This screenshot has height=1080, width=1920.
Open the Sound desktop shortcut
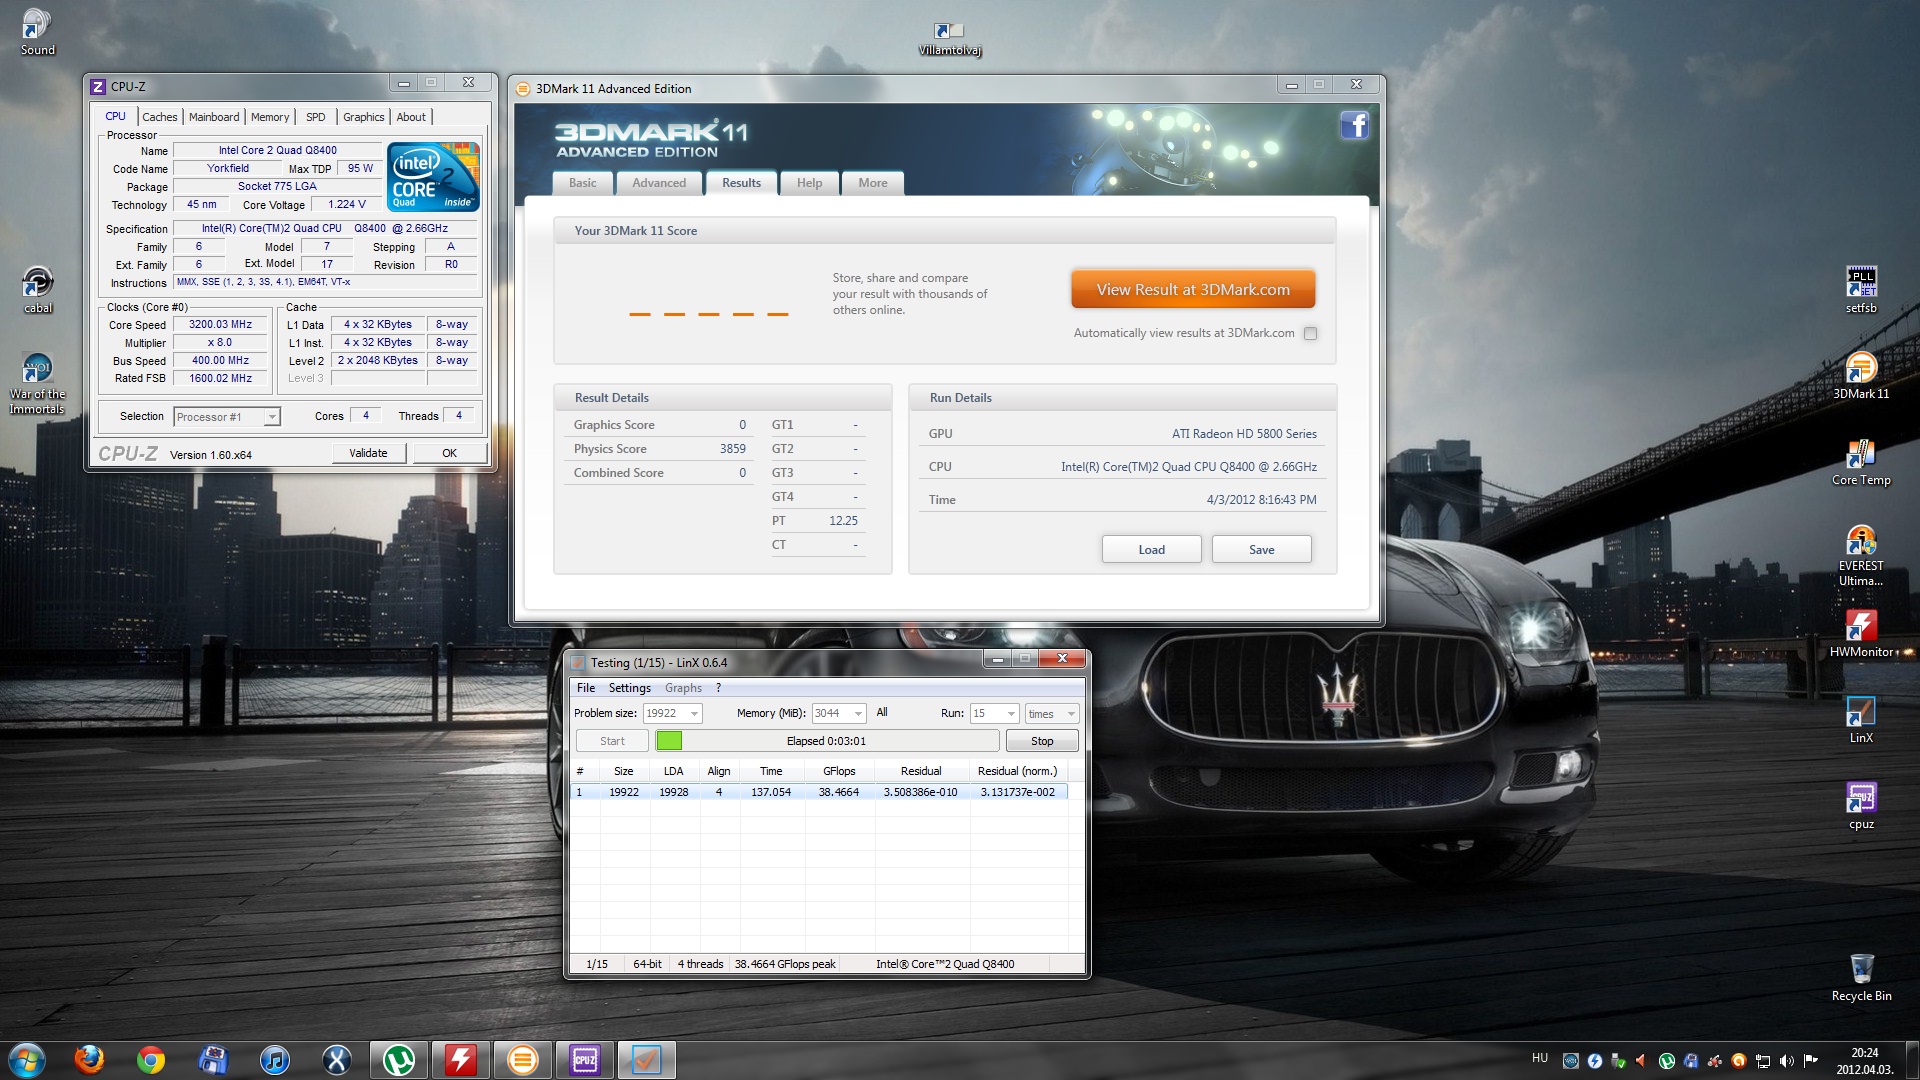coord(37,31)
